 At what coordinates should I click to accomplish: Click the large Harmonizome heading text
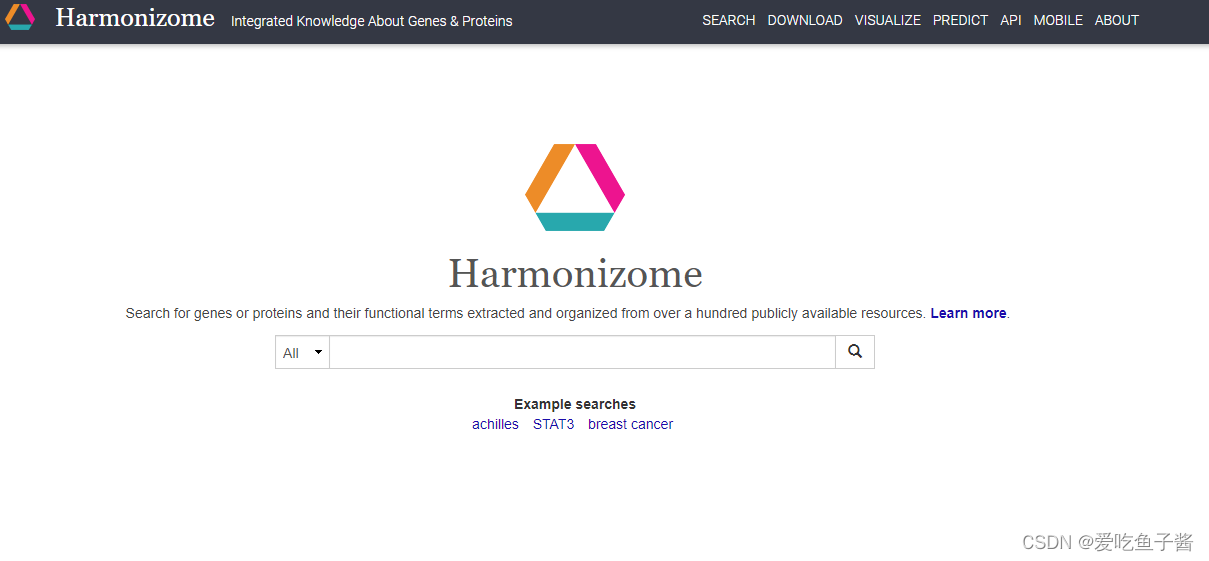click(575, 273)
